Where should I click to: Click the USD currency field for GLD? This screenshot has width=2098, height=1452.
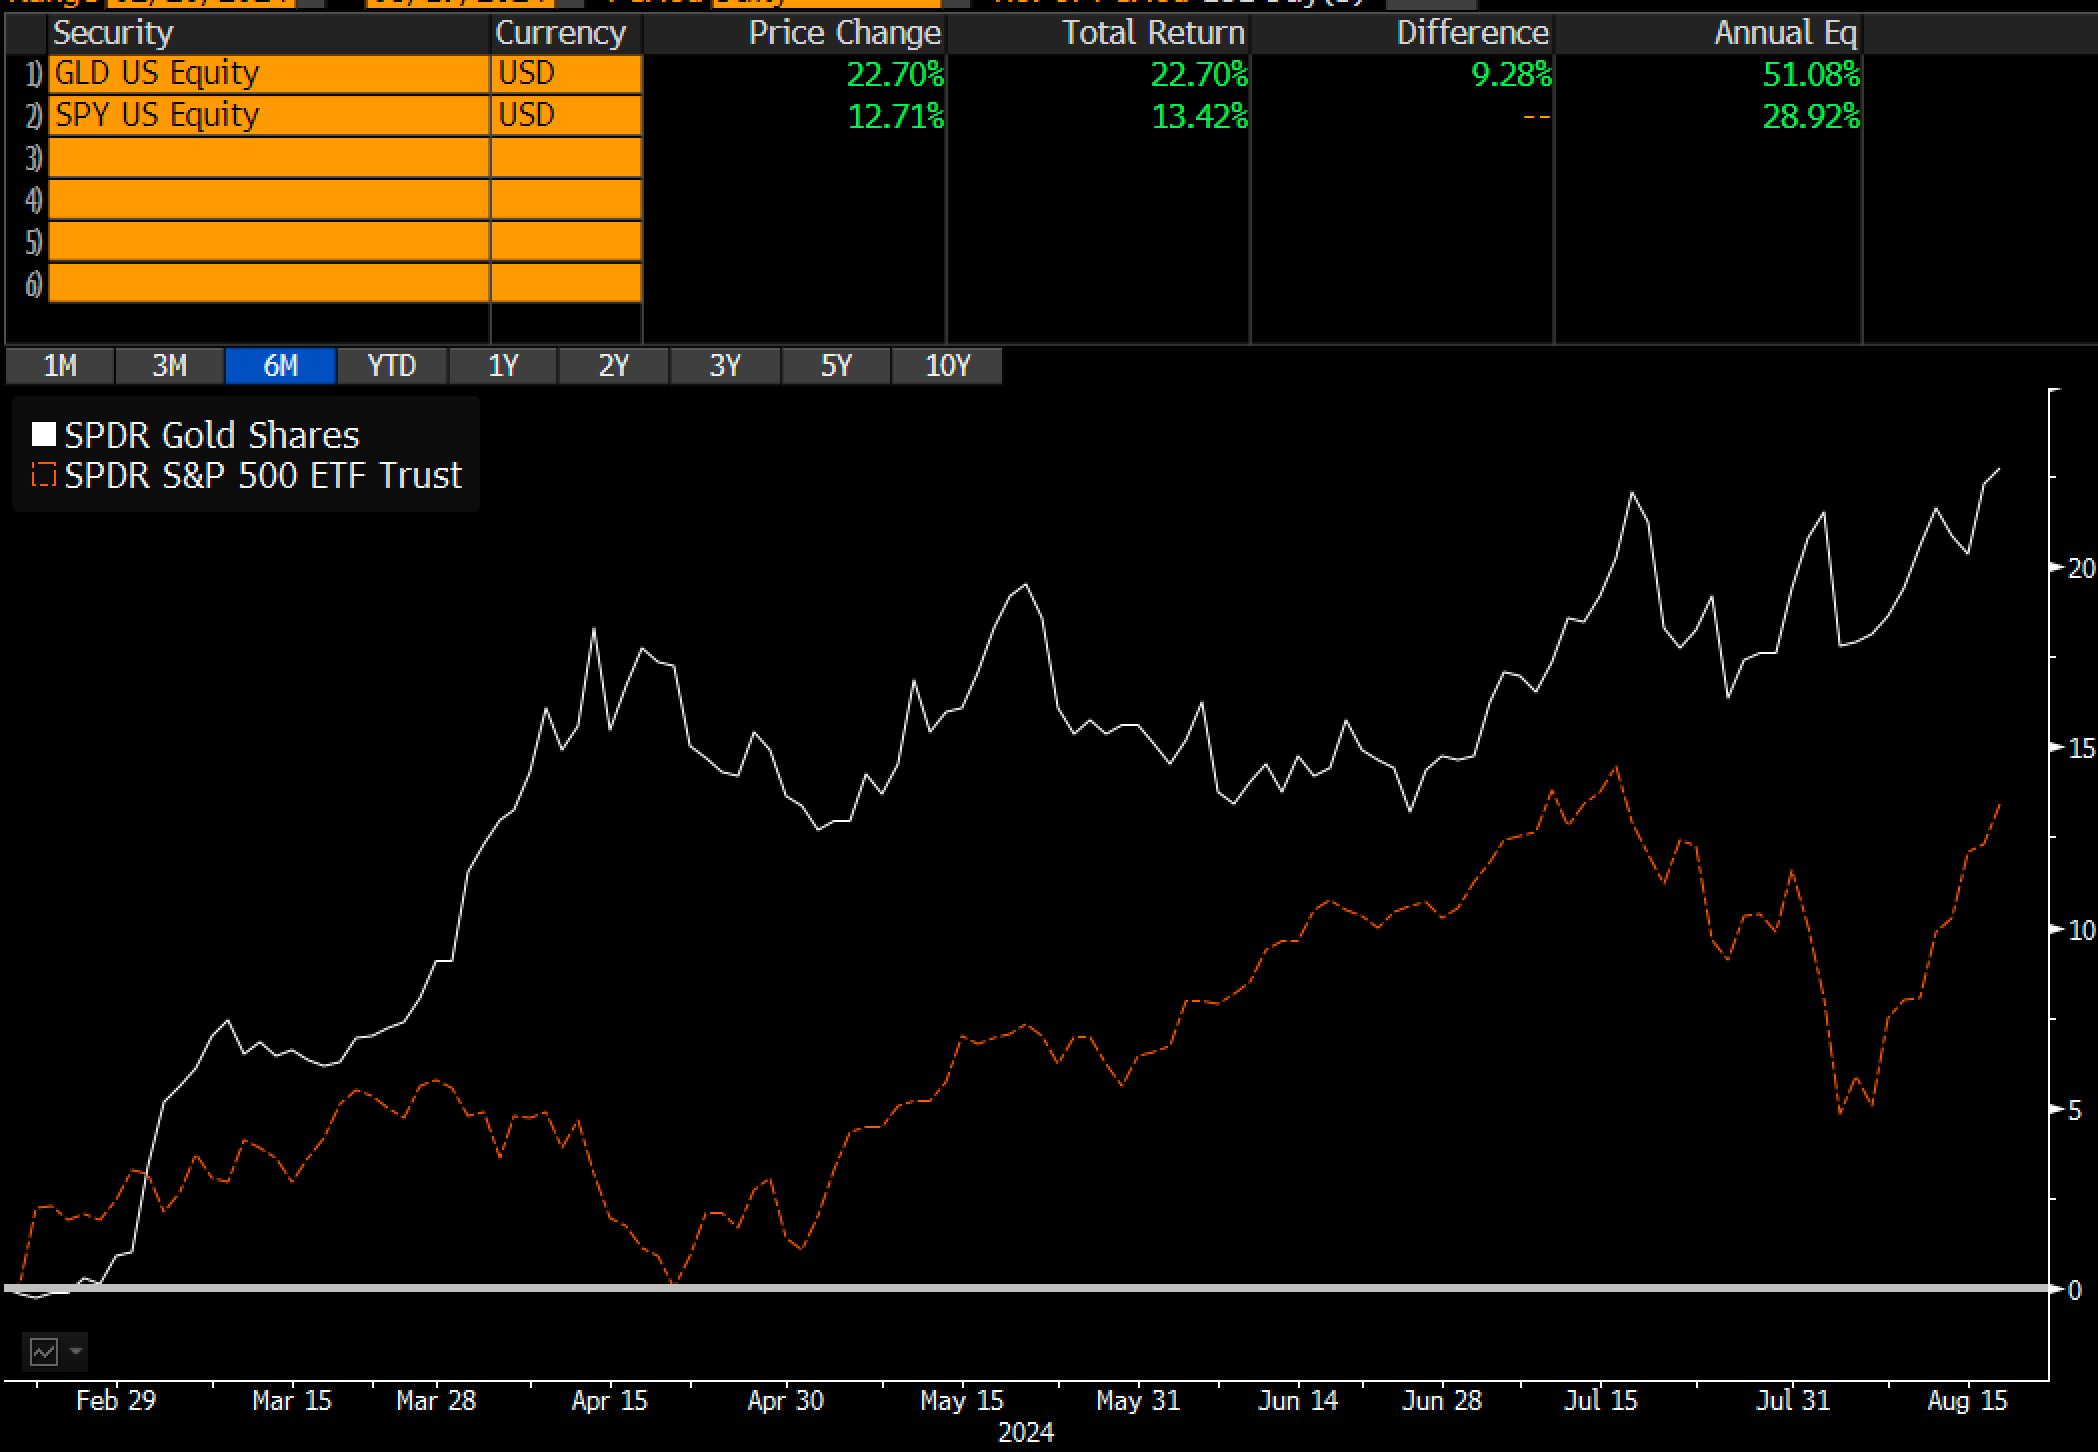click(x=565, y=74)
